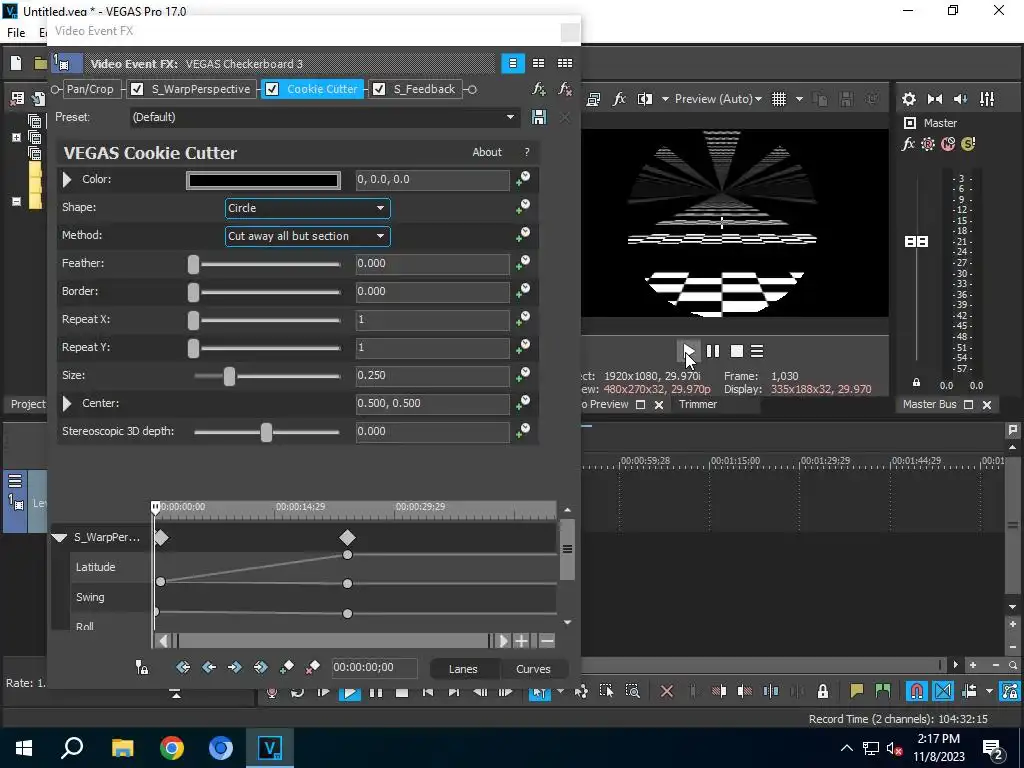Open Google Chrome from the taskbar
Image resolution: width=1024 pixels, height=768 pixels.
tap(172, 748)
